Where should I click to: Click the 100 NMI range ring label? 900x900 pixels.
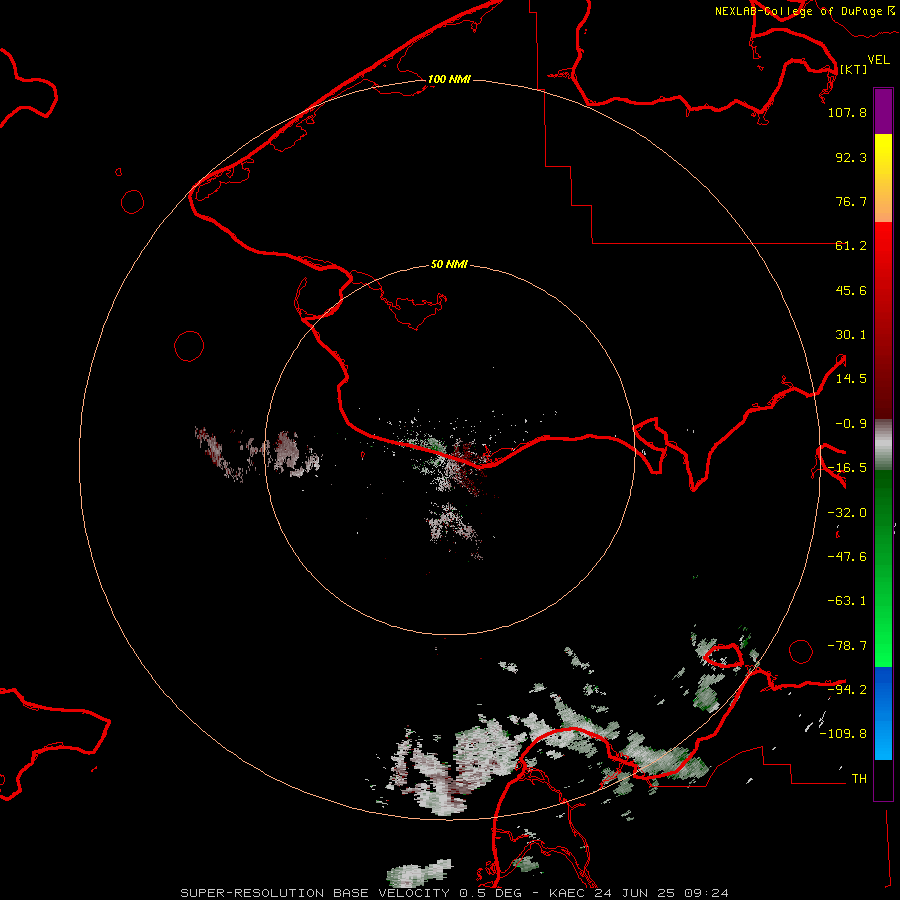[449, 79]
